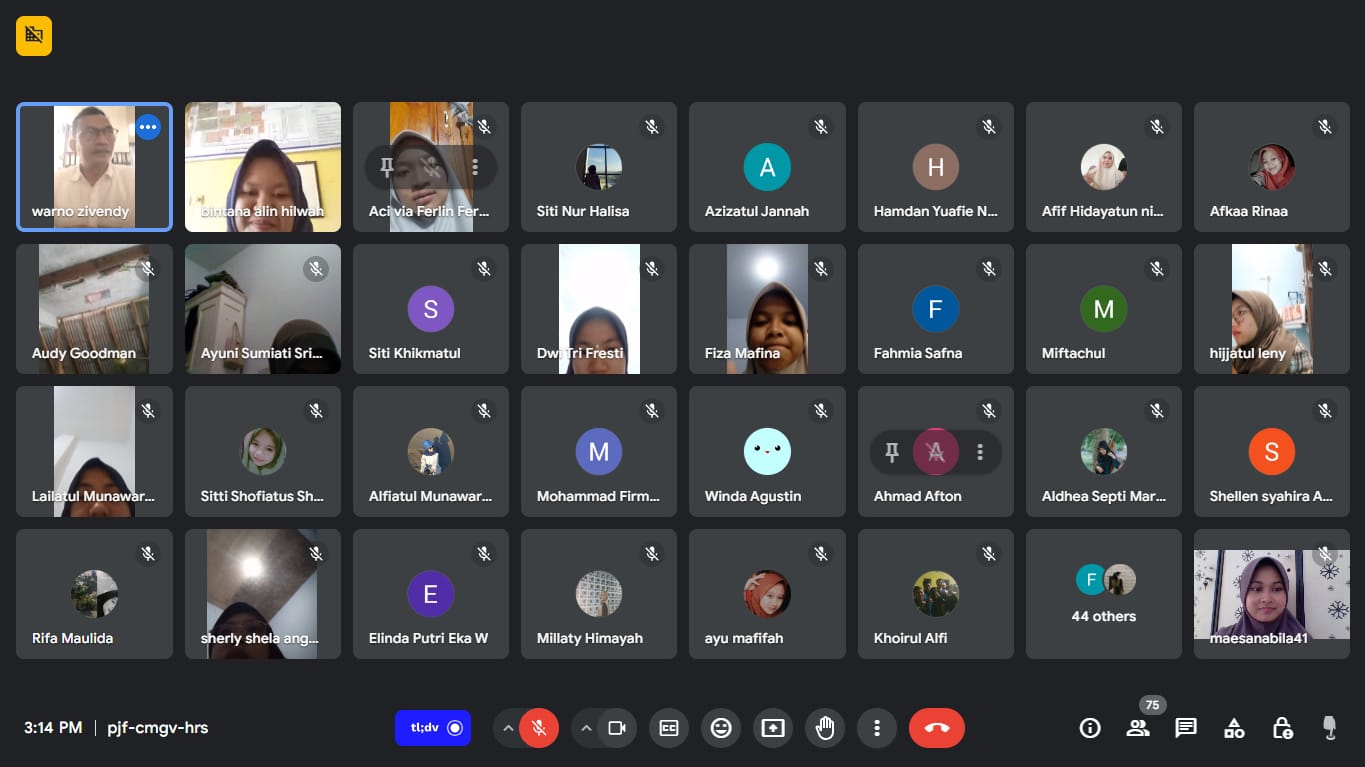Open host controls lock icon
This screenshot has width=1365, height=767.
(1282, 728)
